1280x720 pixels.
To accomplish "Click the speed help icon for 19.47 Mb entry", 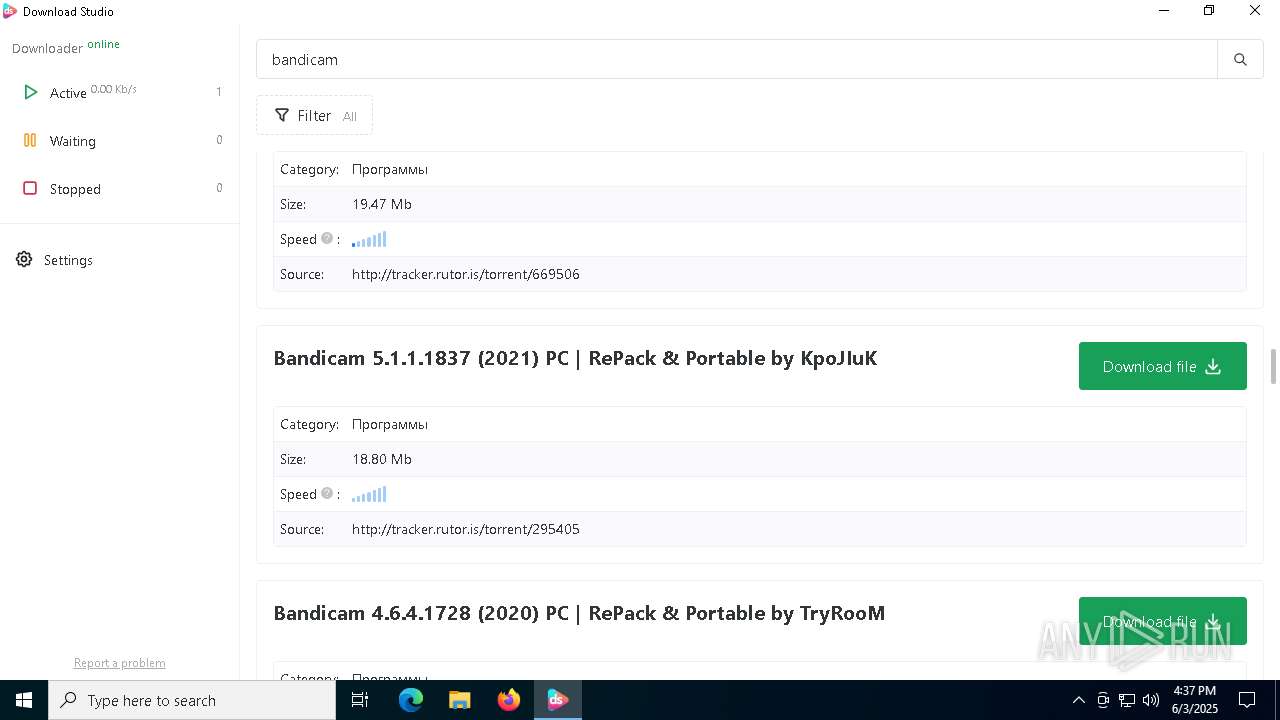I will tap(326, 239).
